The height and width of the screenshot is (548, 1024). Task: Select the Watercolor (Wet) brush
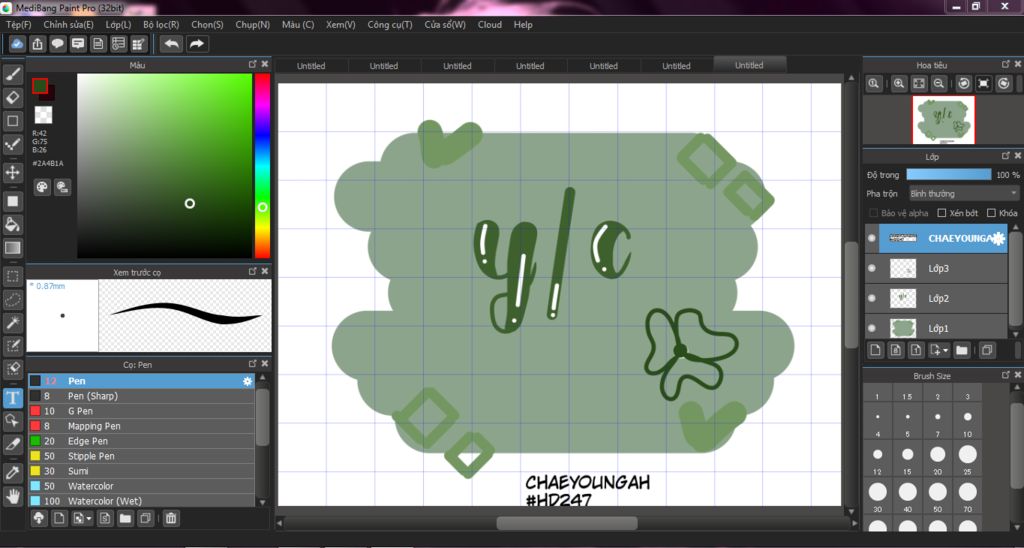[x=141, y=502]
